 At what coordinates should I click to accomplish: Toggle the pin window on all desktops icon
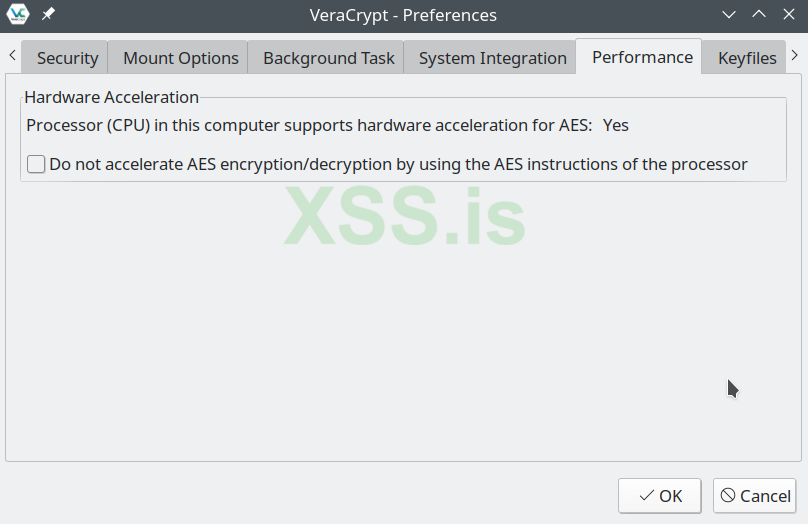(x=48, y=15)
